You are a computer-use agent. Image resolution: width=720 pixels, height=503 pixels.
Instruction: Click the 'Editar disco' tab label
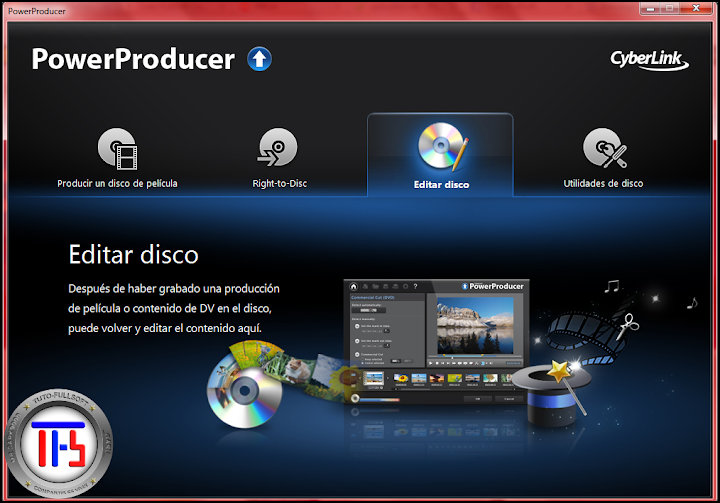pos(441,185)
